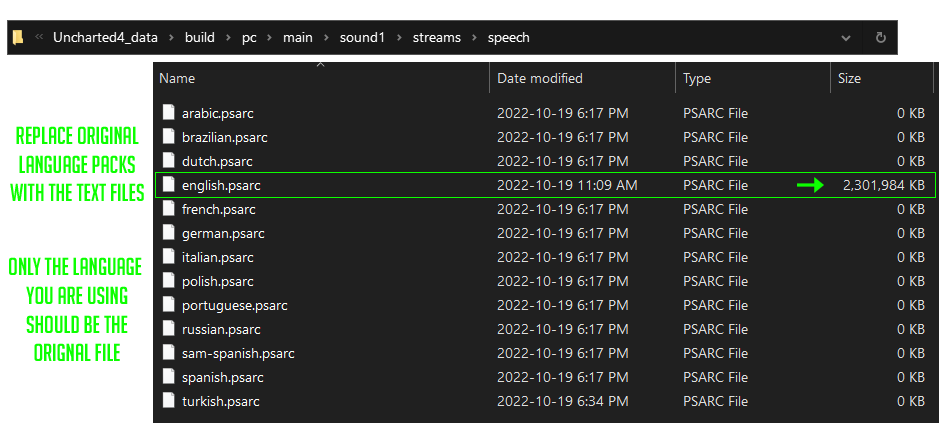Go to the sound1 breadcrumb folder
The height and width of the screenshot is (423, 939).
click(x=362, y=38)
